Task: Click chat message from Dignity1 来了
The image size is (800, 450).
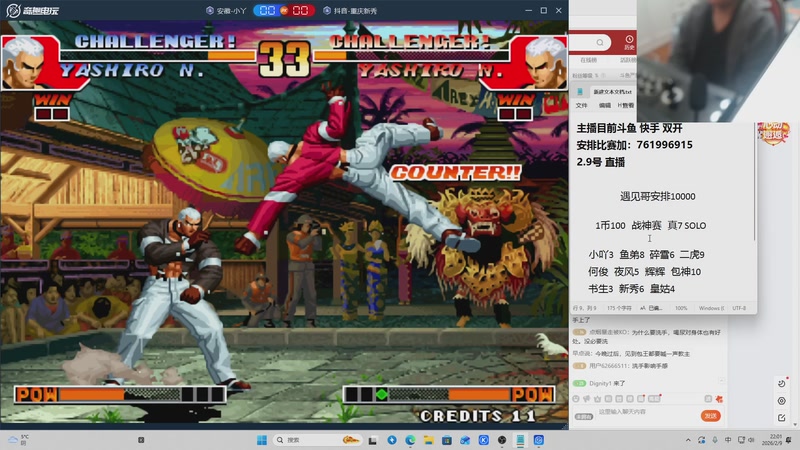Action: click(x=599, y=383)
